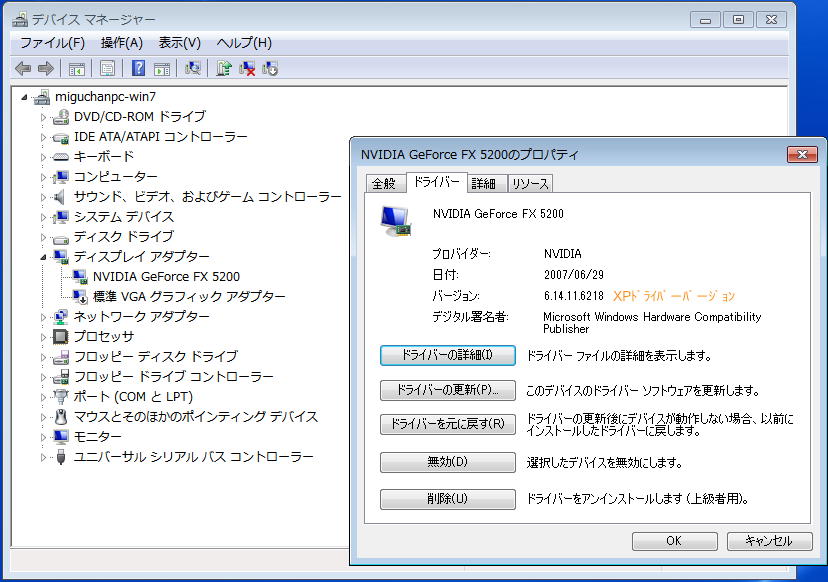Click Scan for hardware changes toolbar icon

pyautogui.click(x=193, y=68)
